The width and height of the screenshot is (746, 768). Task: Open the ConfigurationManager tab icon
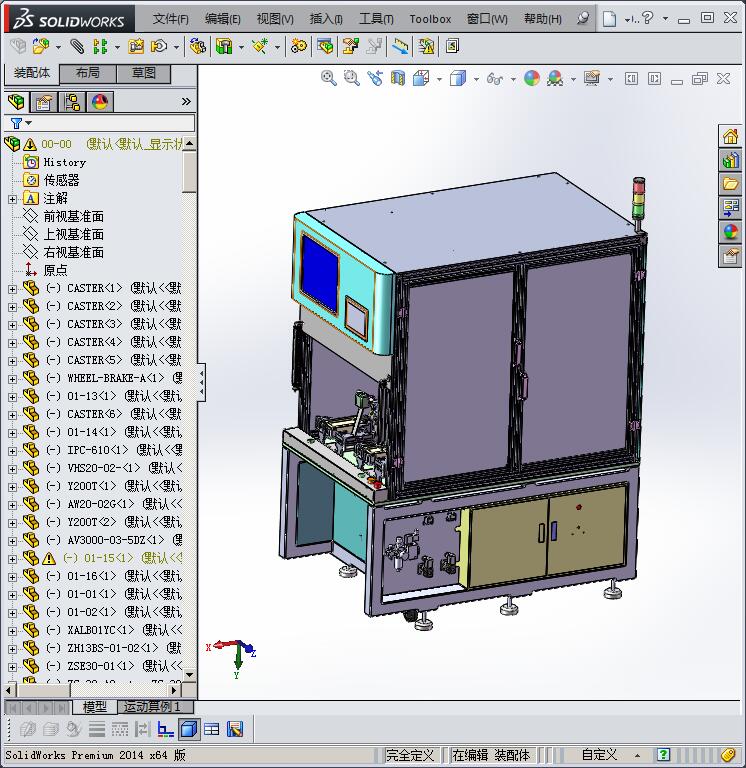pyautogui.click(x=72, y=102)
